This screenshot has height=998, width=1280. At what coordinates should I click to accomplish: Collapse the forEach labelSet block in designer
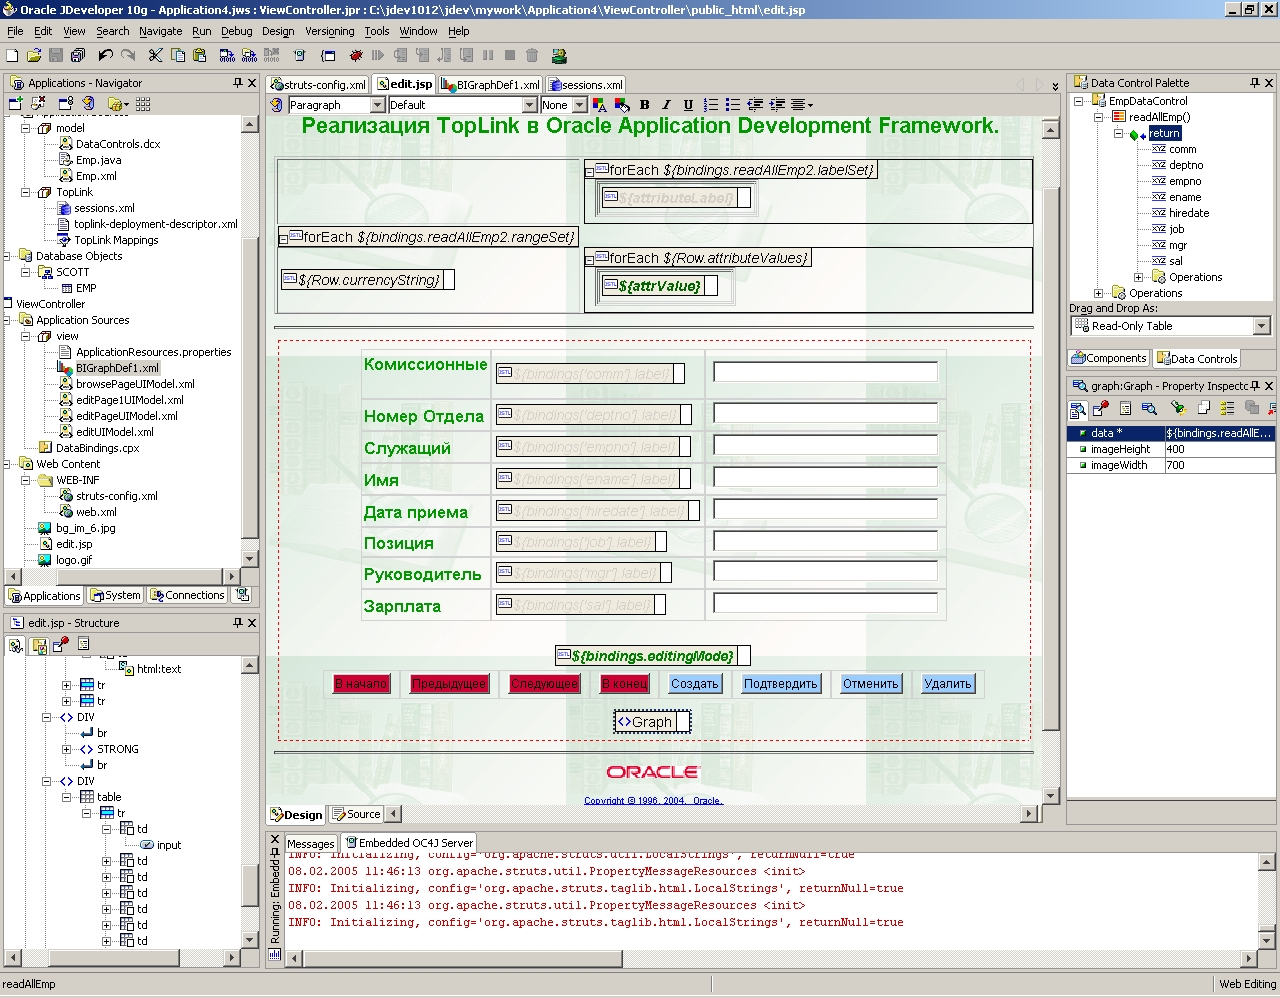[590, 172]
